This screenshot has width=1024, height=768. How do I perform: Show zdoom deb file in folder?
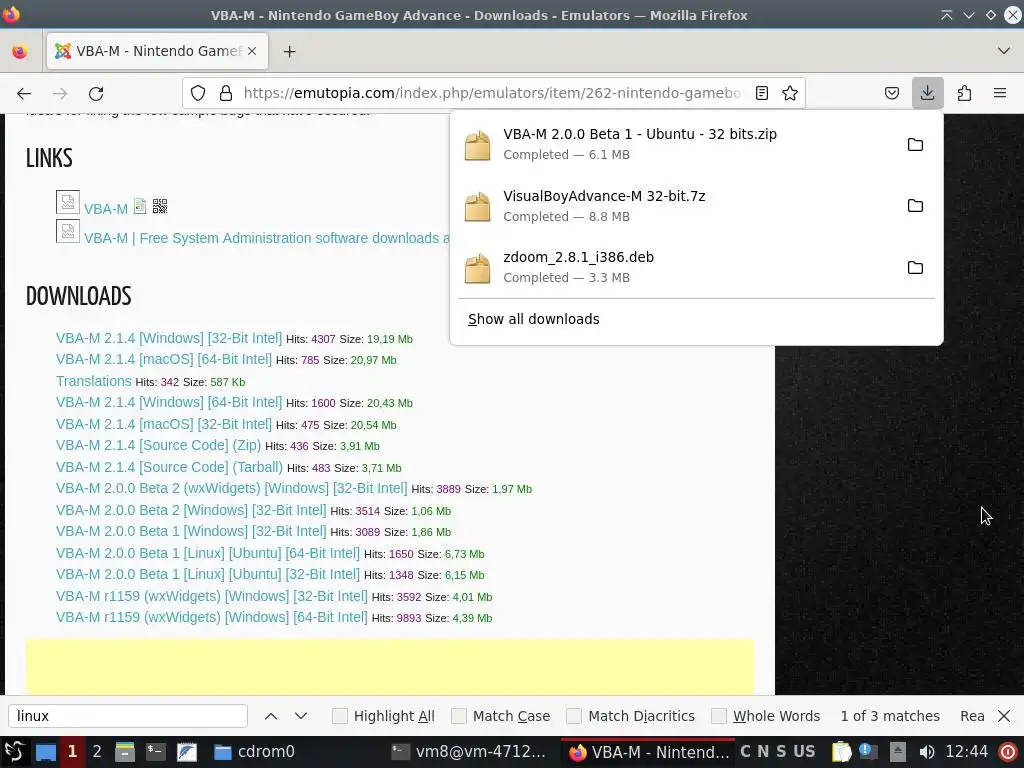tap(915, 267)
